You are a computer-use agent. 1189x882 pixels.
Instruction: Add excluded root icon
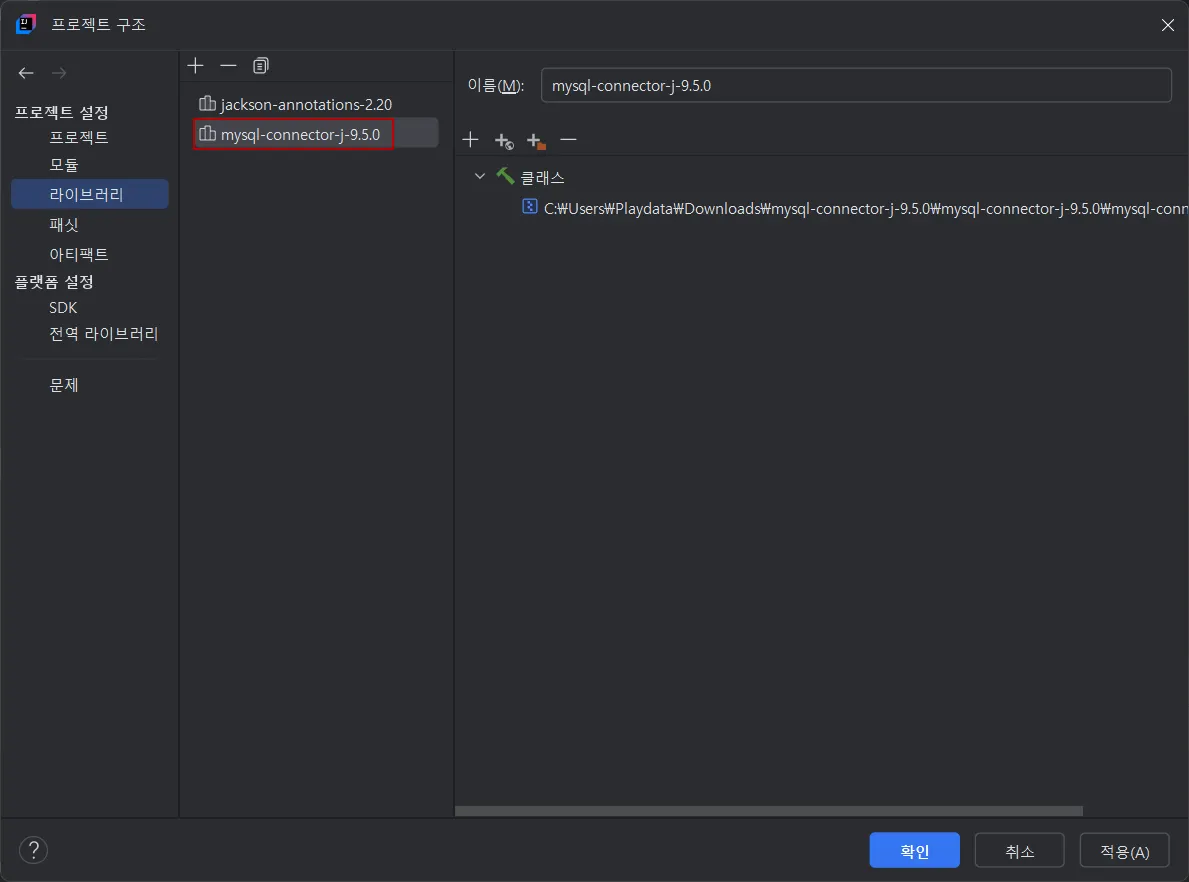[x=536, y=140]
